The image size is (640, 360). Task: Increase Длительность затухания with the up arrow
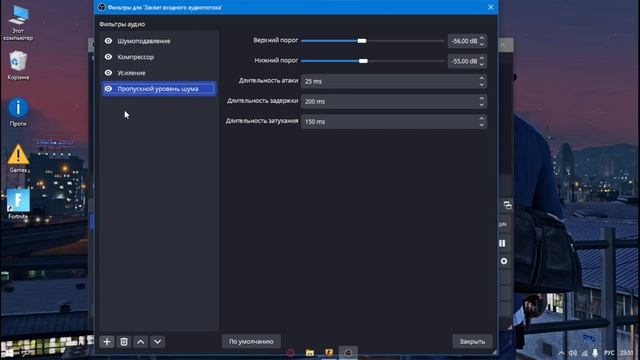[482, 119]
